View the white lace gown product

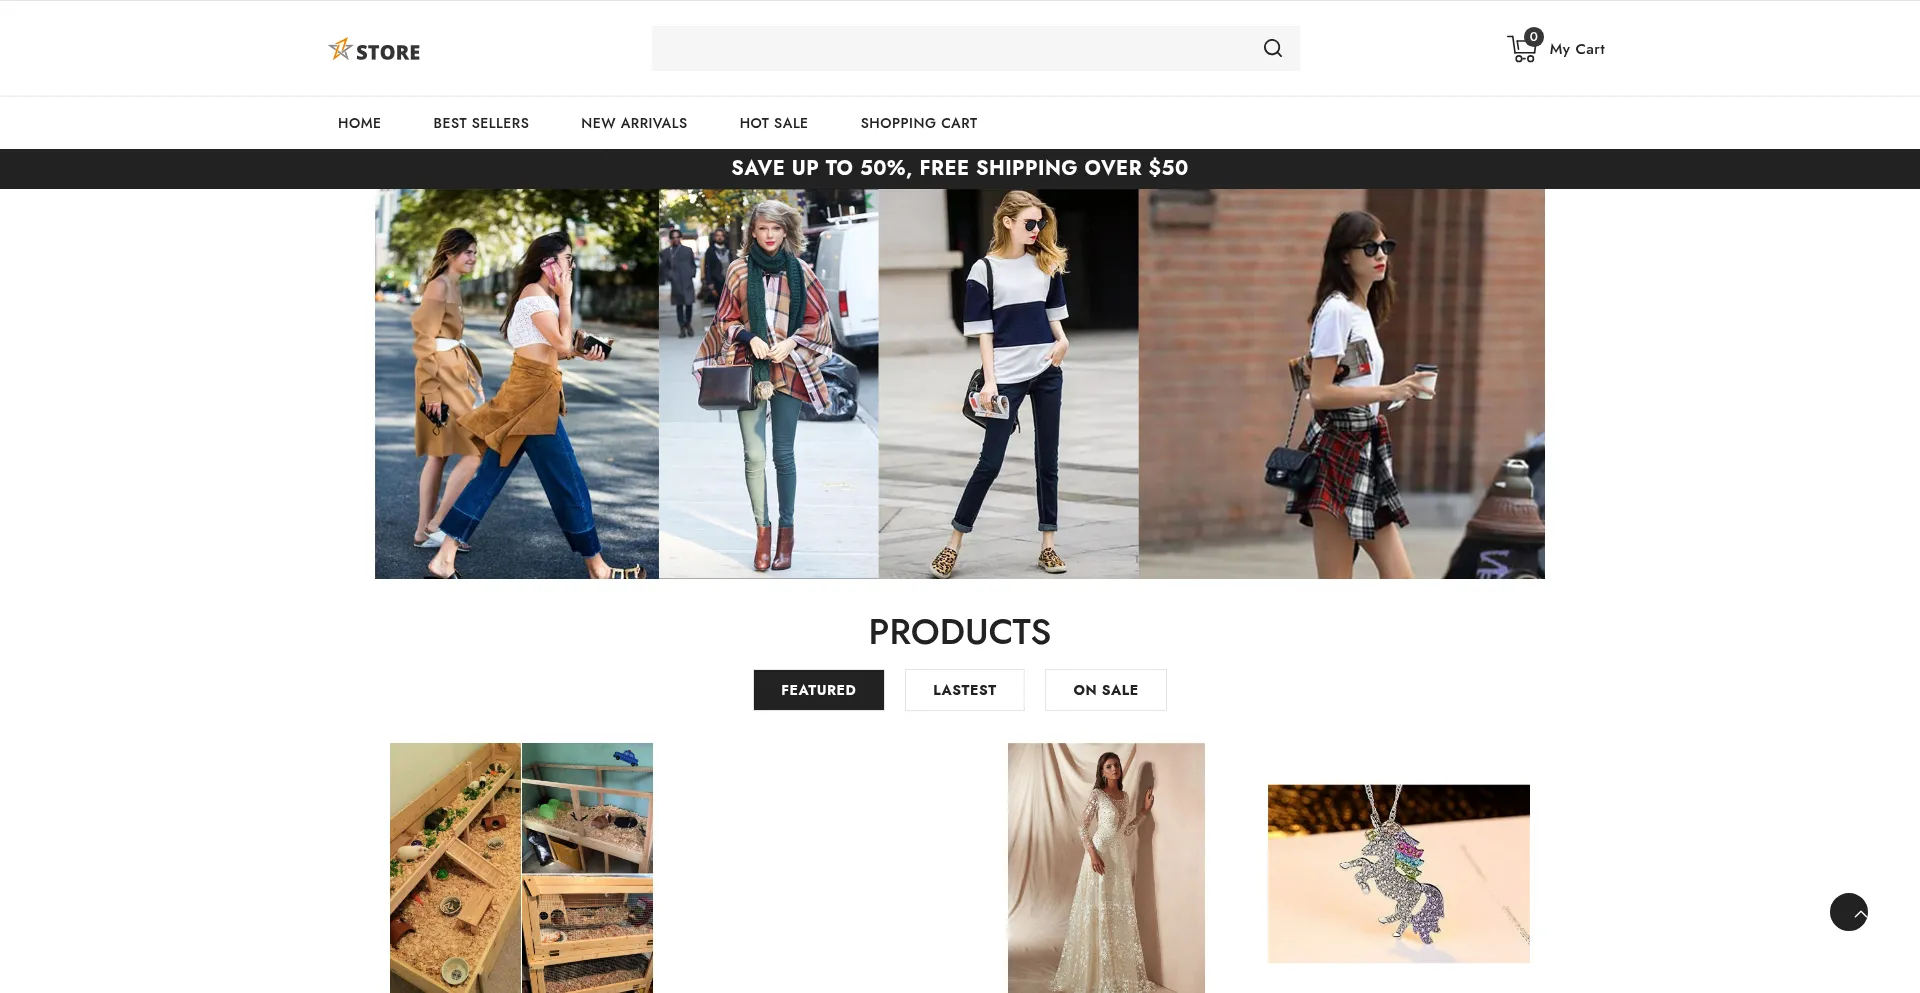1106,867
